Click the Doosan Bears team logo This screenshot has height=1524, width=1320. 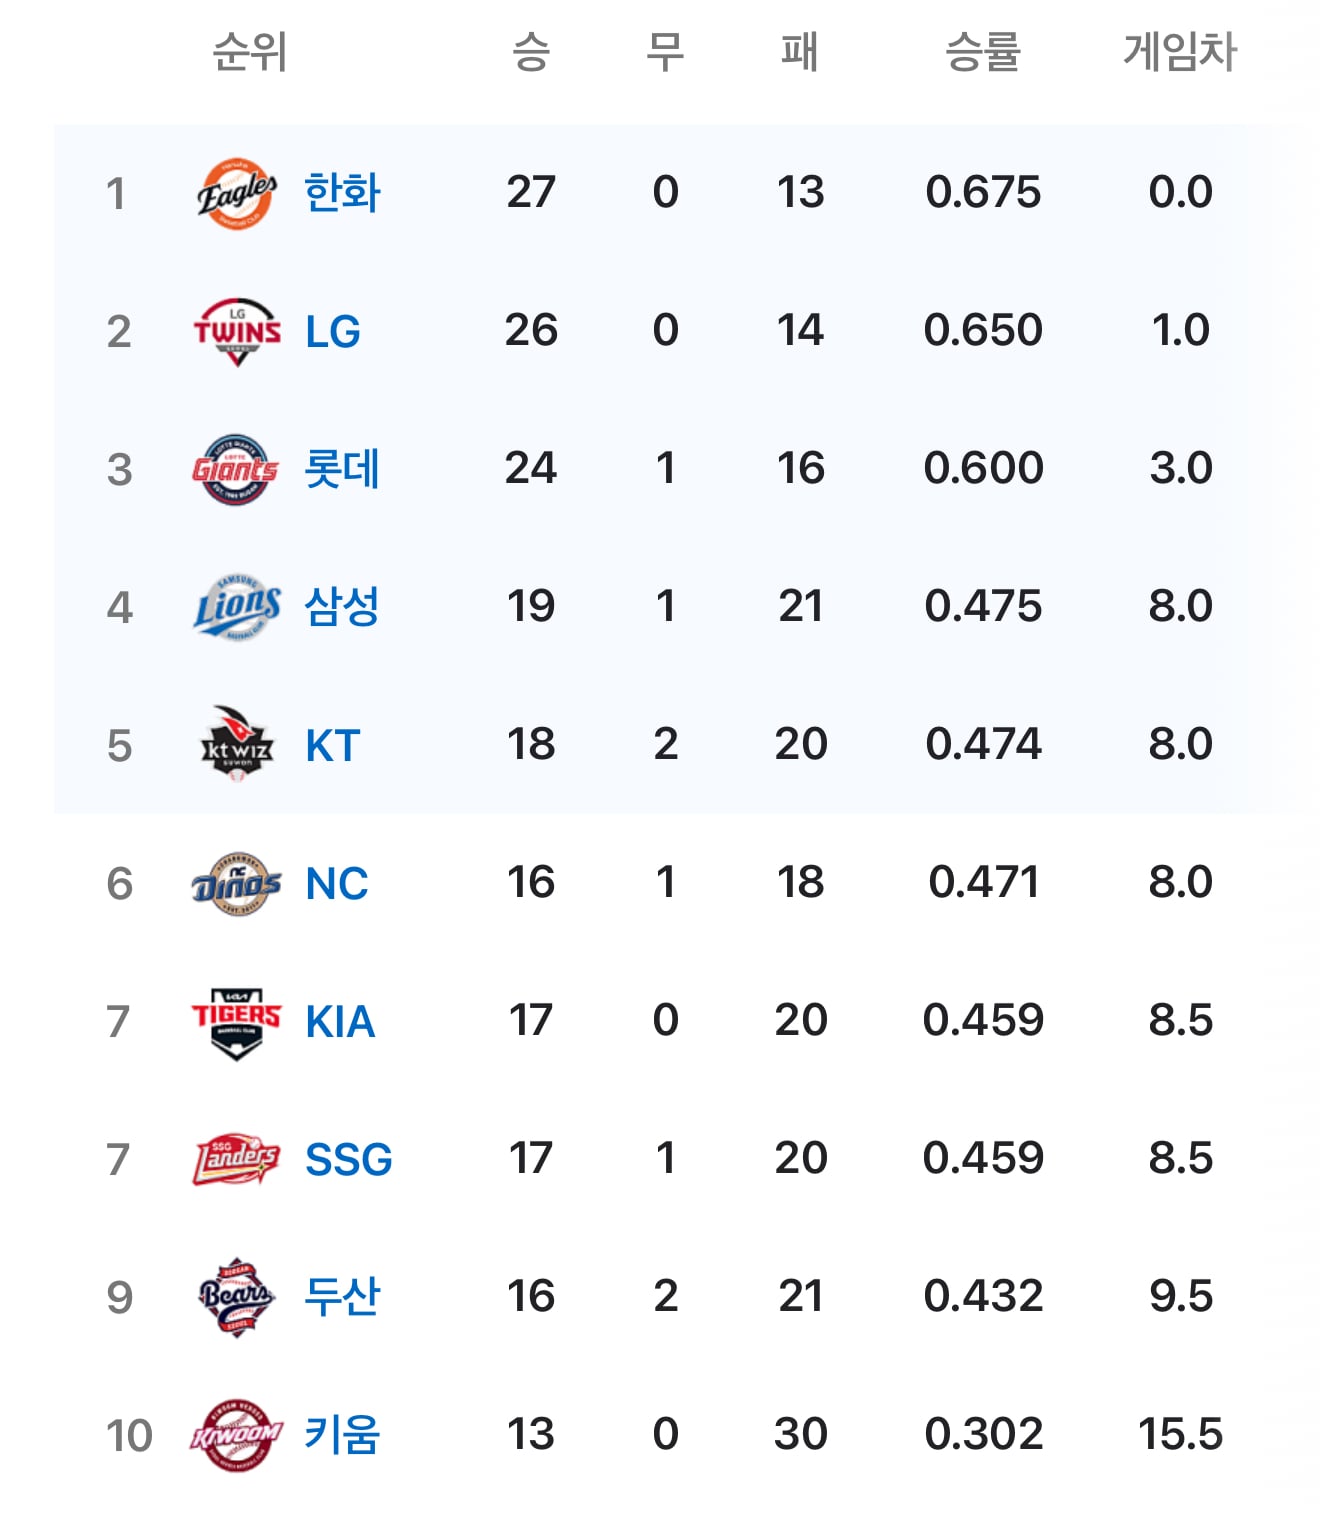236,1297
